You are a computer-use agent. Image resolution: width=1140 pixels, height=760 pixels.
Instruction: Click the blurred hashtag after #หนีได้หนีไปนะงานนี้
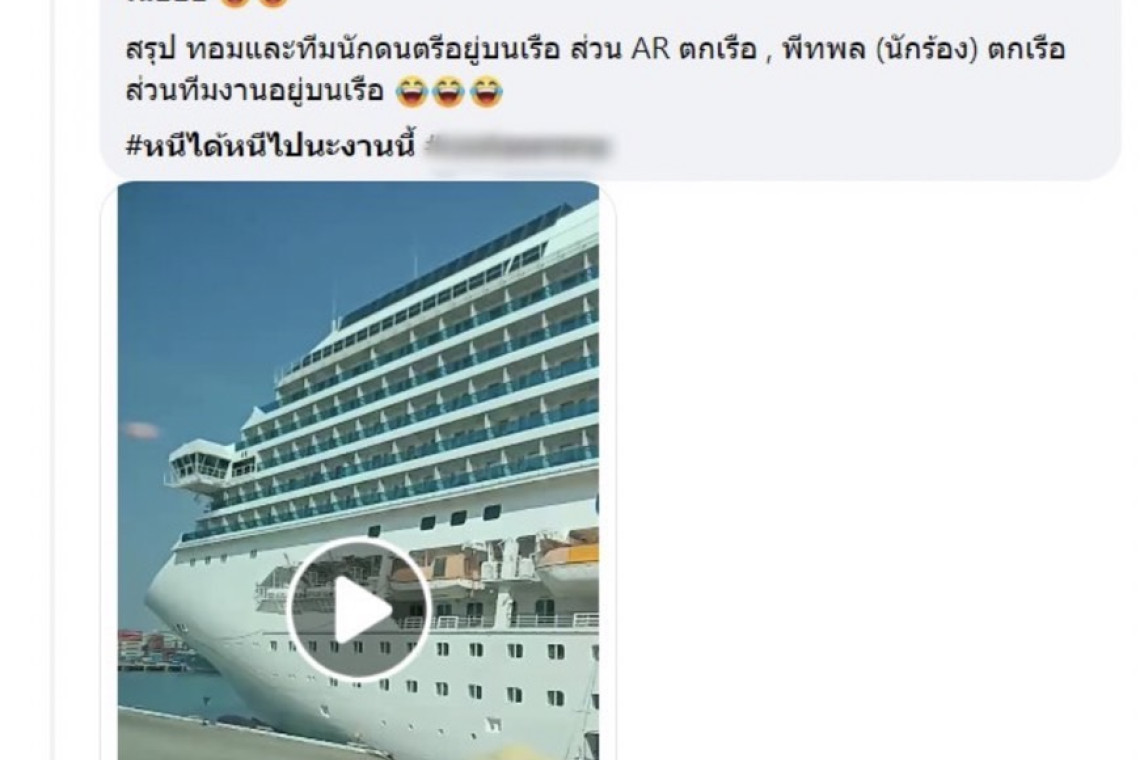click(518, 148)
